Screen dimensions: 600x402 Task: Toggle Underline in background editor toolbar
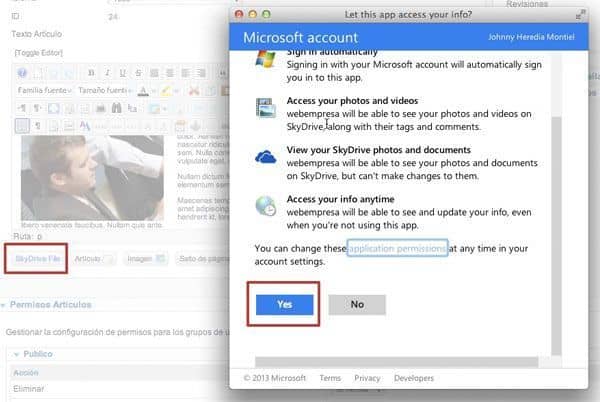[x=122, y=73]
